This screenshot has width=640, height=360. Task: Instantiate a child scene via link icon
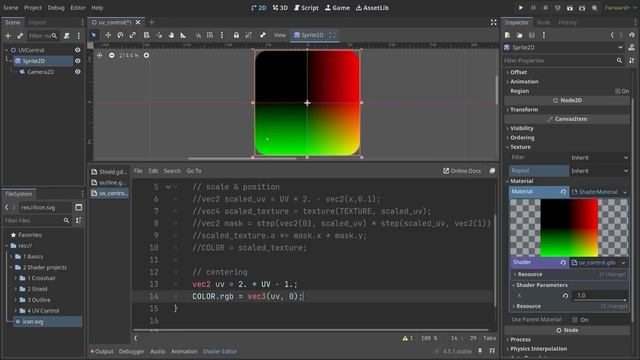(20, 36)
